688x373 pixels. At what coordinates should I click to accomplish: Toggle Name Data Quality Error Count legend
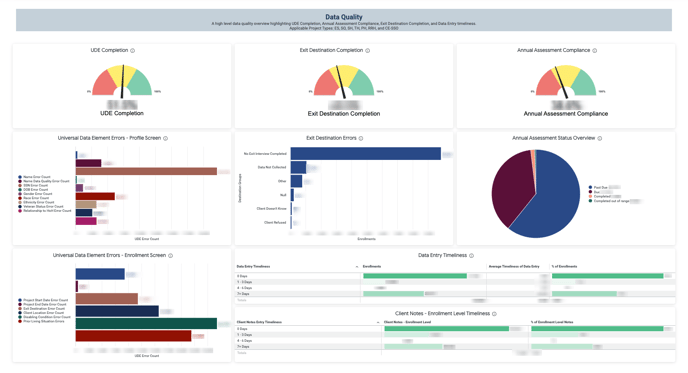pos(44,181)
